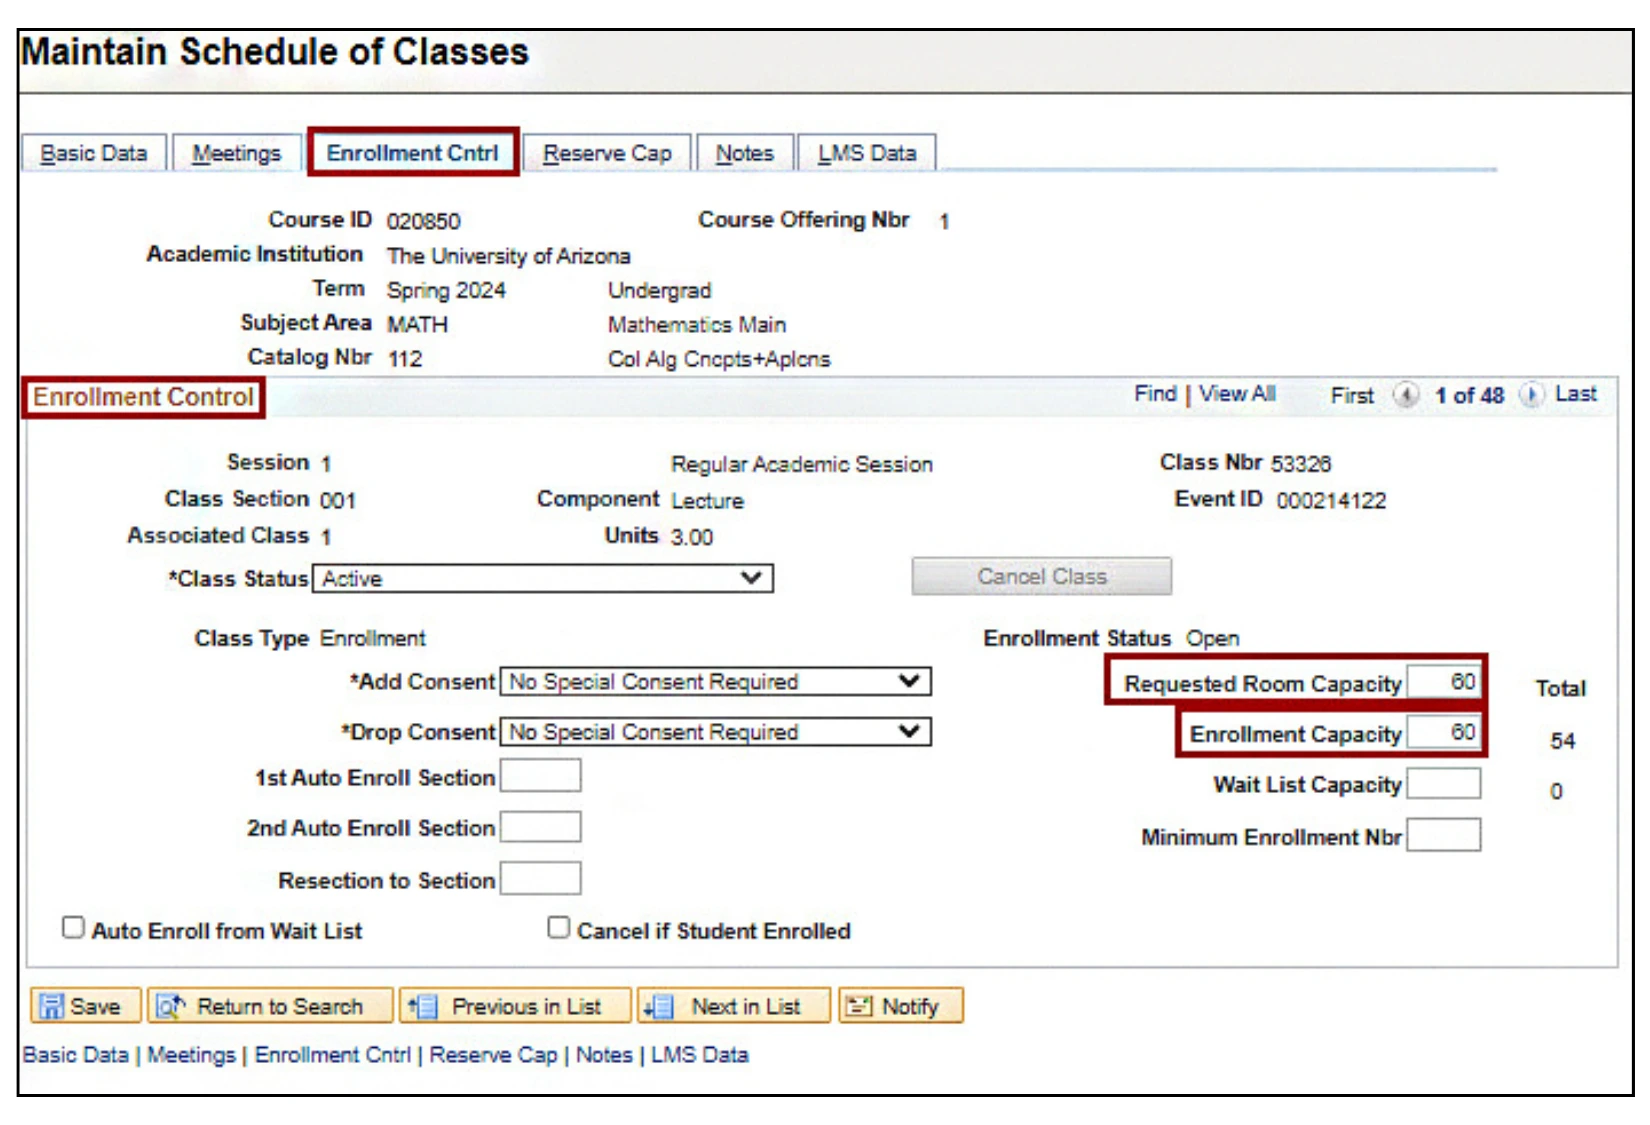Click the 1st Auto Enroll Section field
The width and height of the screenshot is (1650, 1125).
coord(541,776)
